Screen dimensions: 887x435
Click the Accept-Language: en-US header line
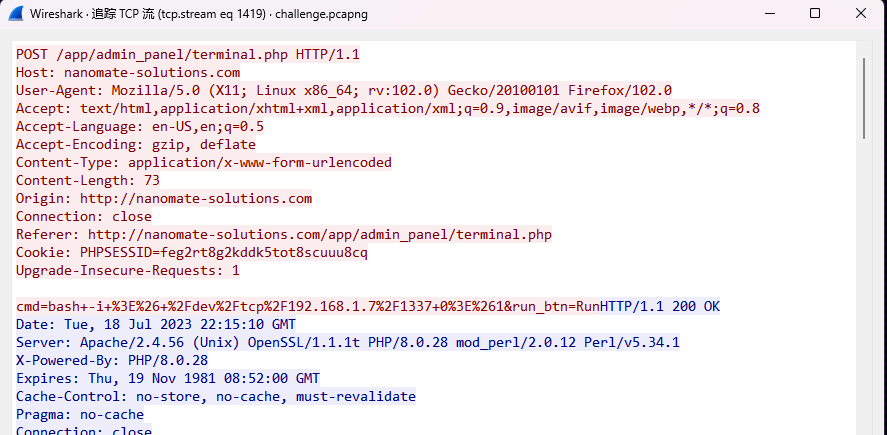[x=140, y=127]
